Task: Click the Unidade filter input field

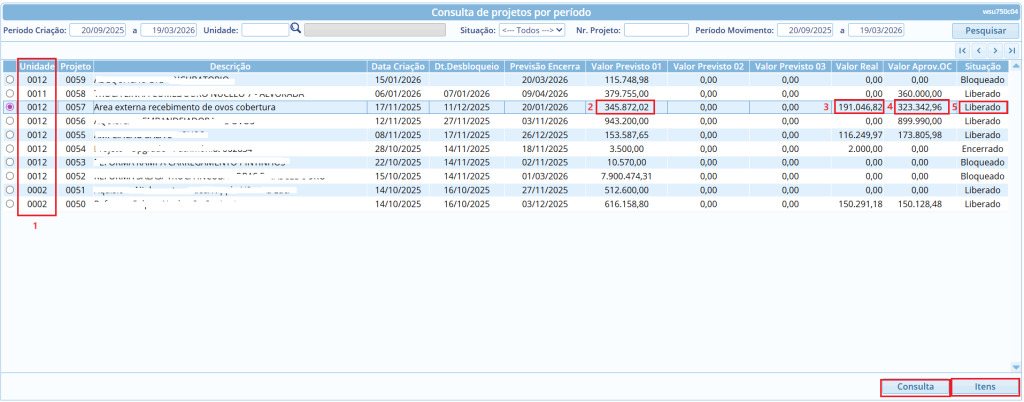Action: pyautogui.click(x=265, y=31)
